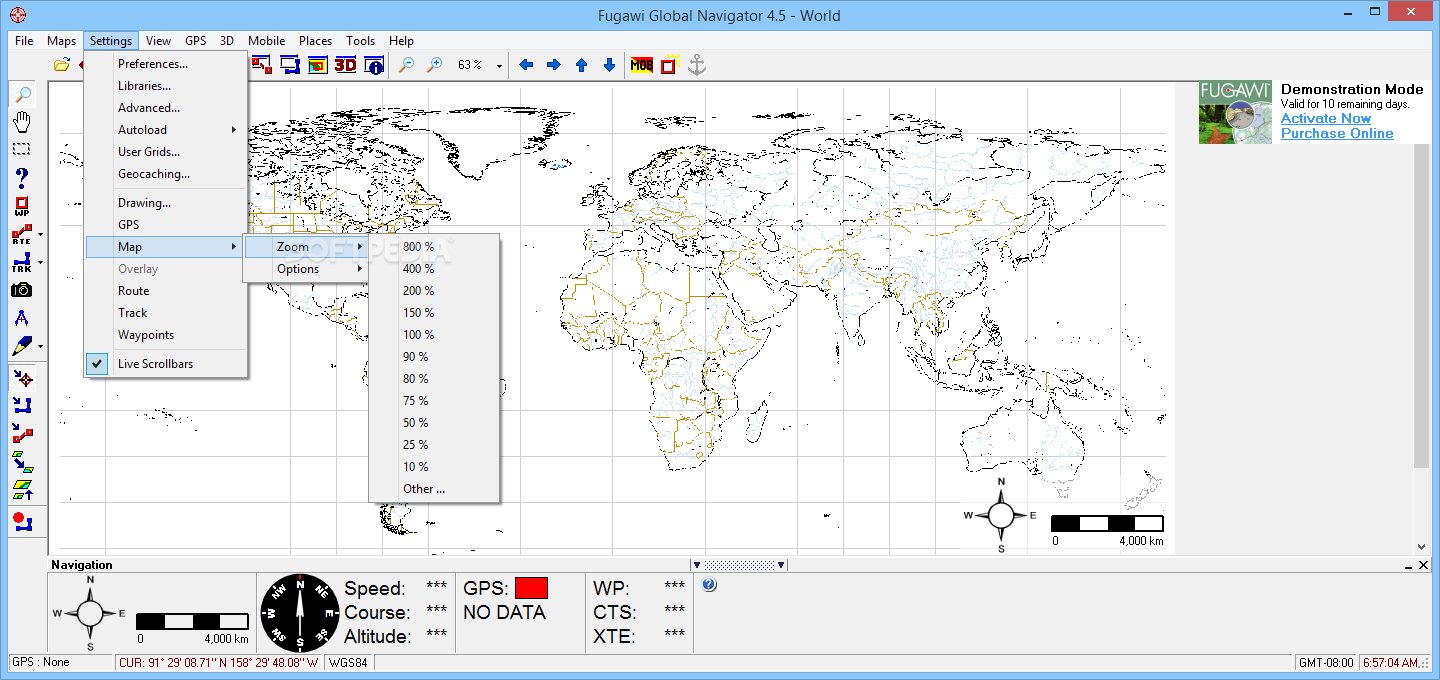Open the Mobile menu
This screenshot has width=1440, height=680.
click(266, 41)
